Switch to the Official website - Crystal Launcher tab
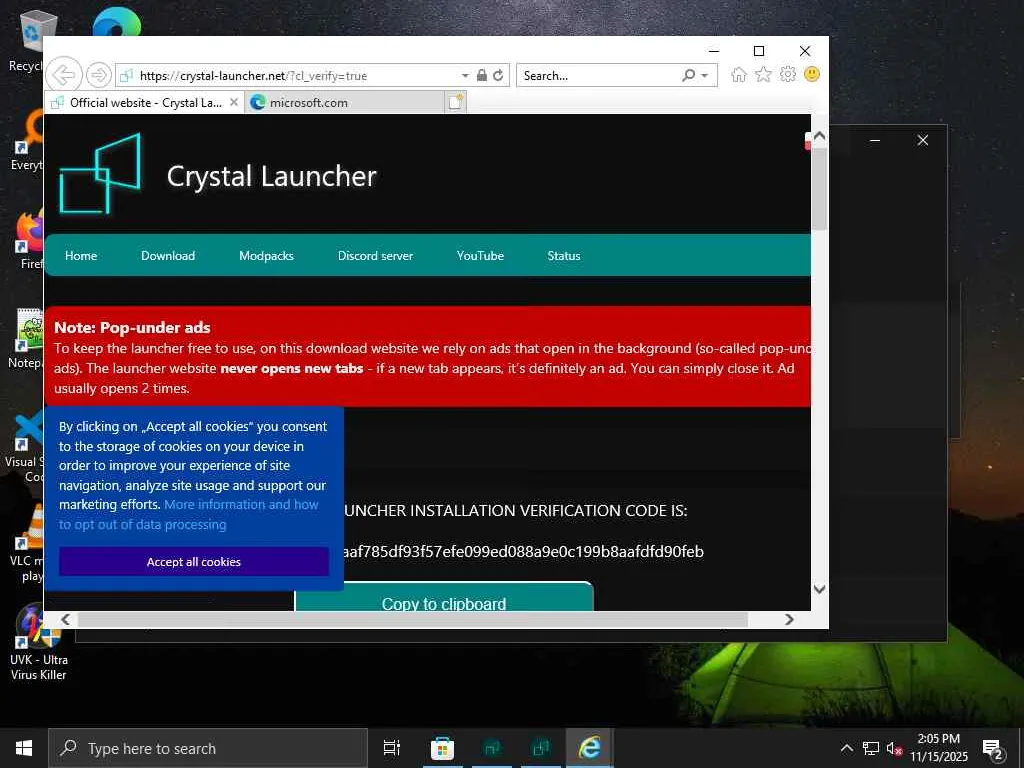 click(x=145, y=103)
